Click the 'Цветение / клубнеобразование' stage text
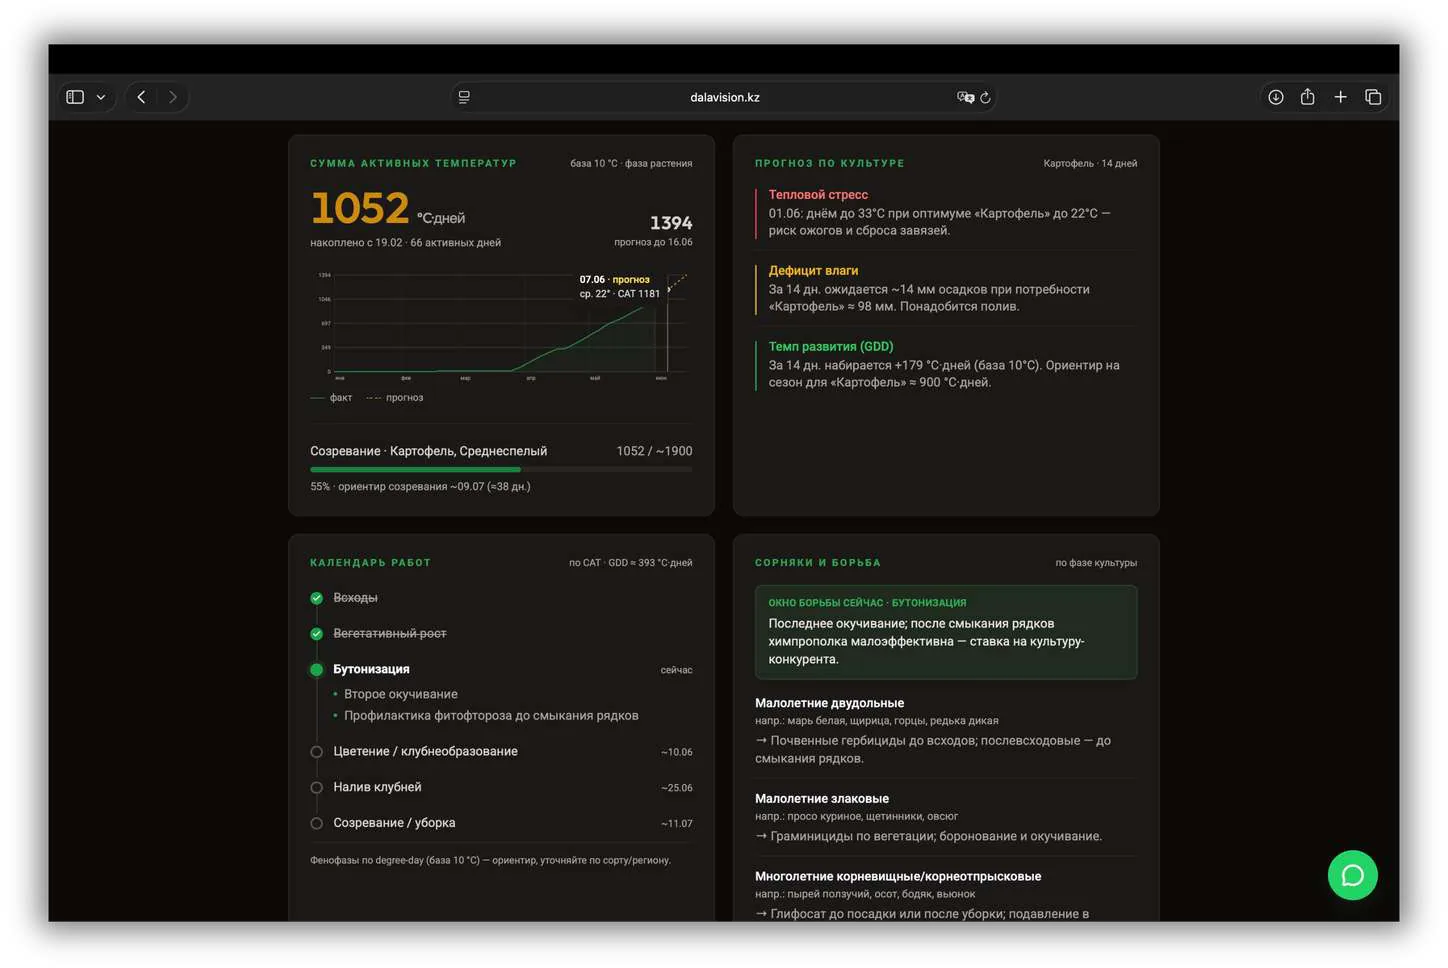Screen dimensions: 1448x968 [x=425, y=752]
